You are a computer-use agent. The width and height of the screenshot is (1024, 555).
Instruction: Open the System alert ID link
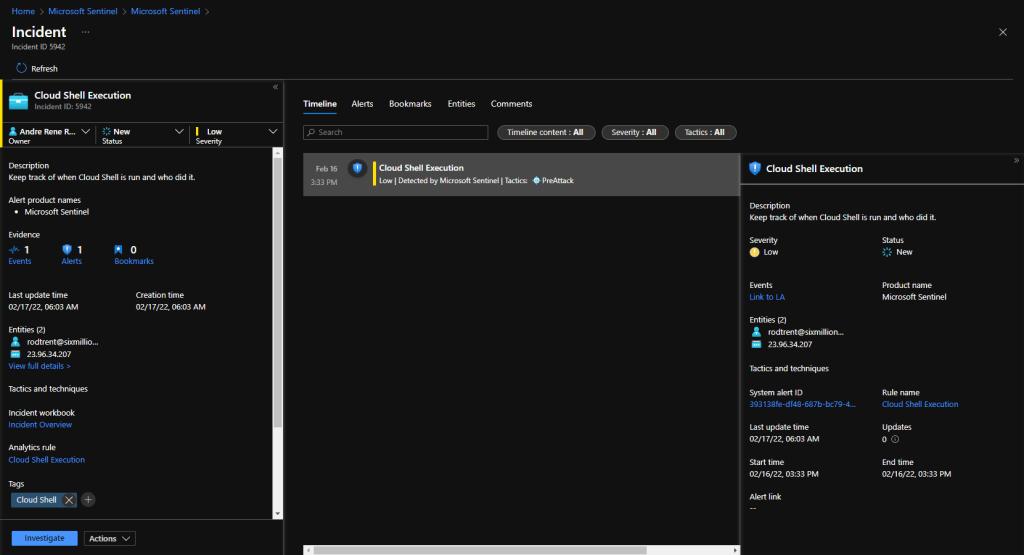pos(802,404)
